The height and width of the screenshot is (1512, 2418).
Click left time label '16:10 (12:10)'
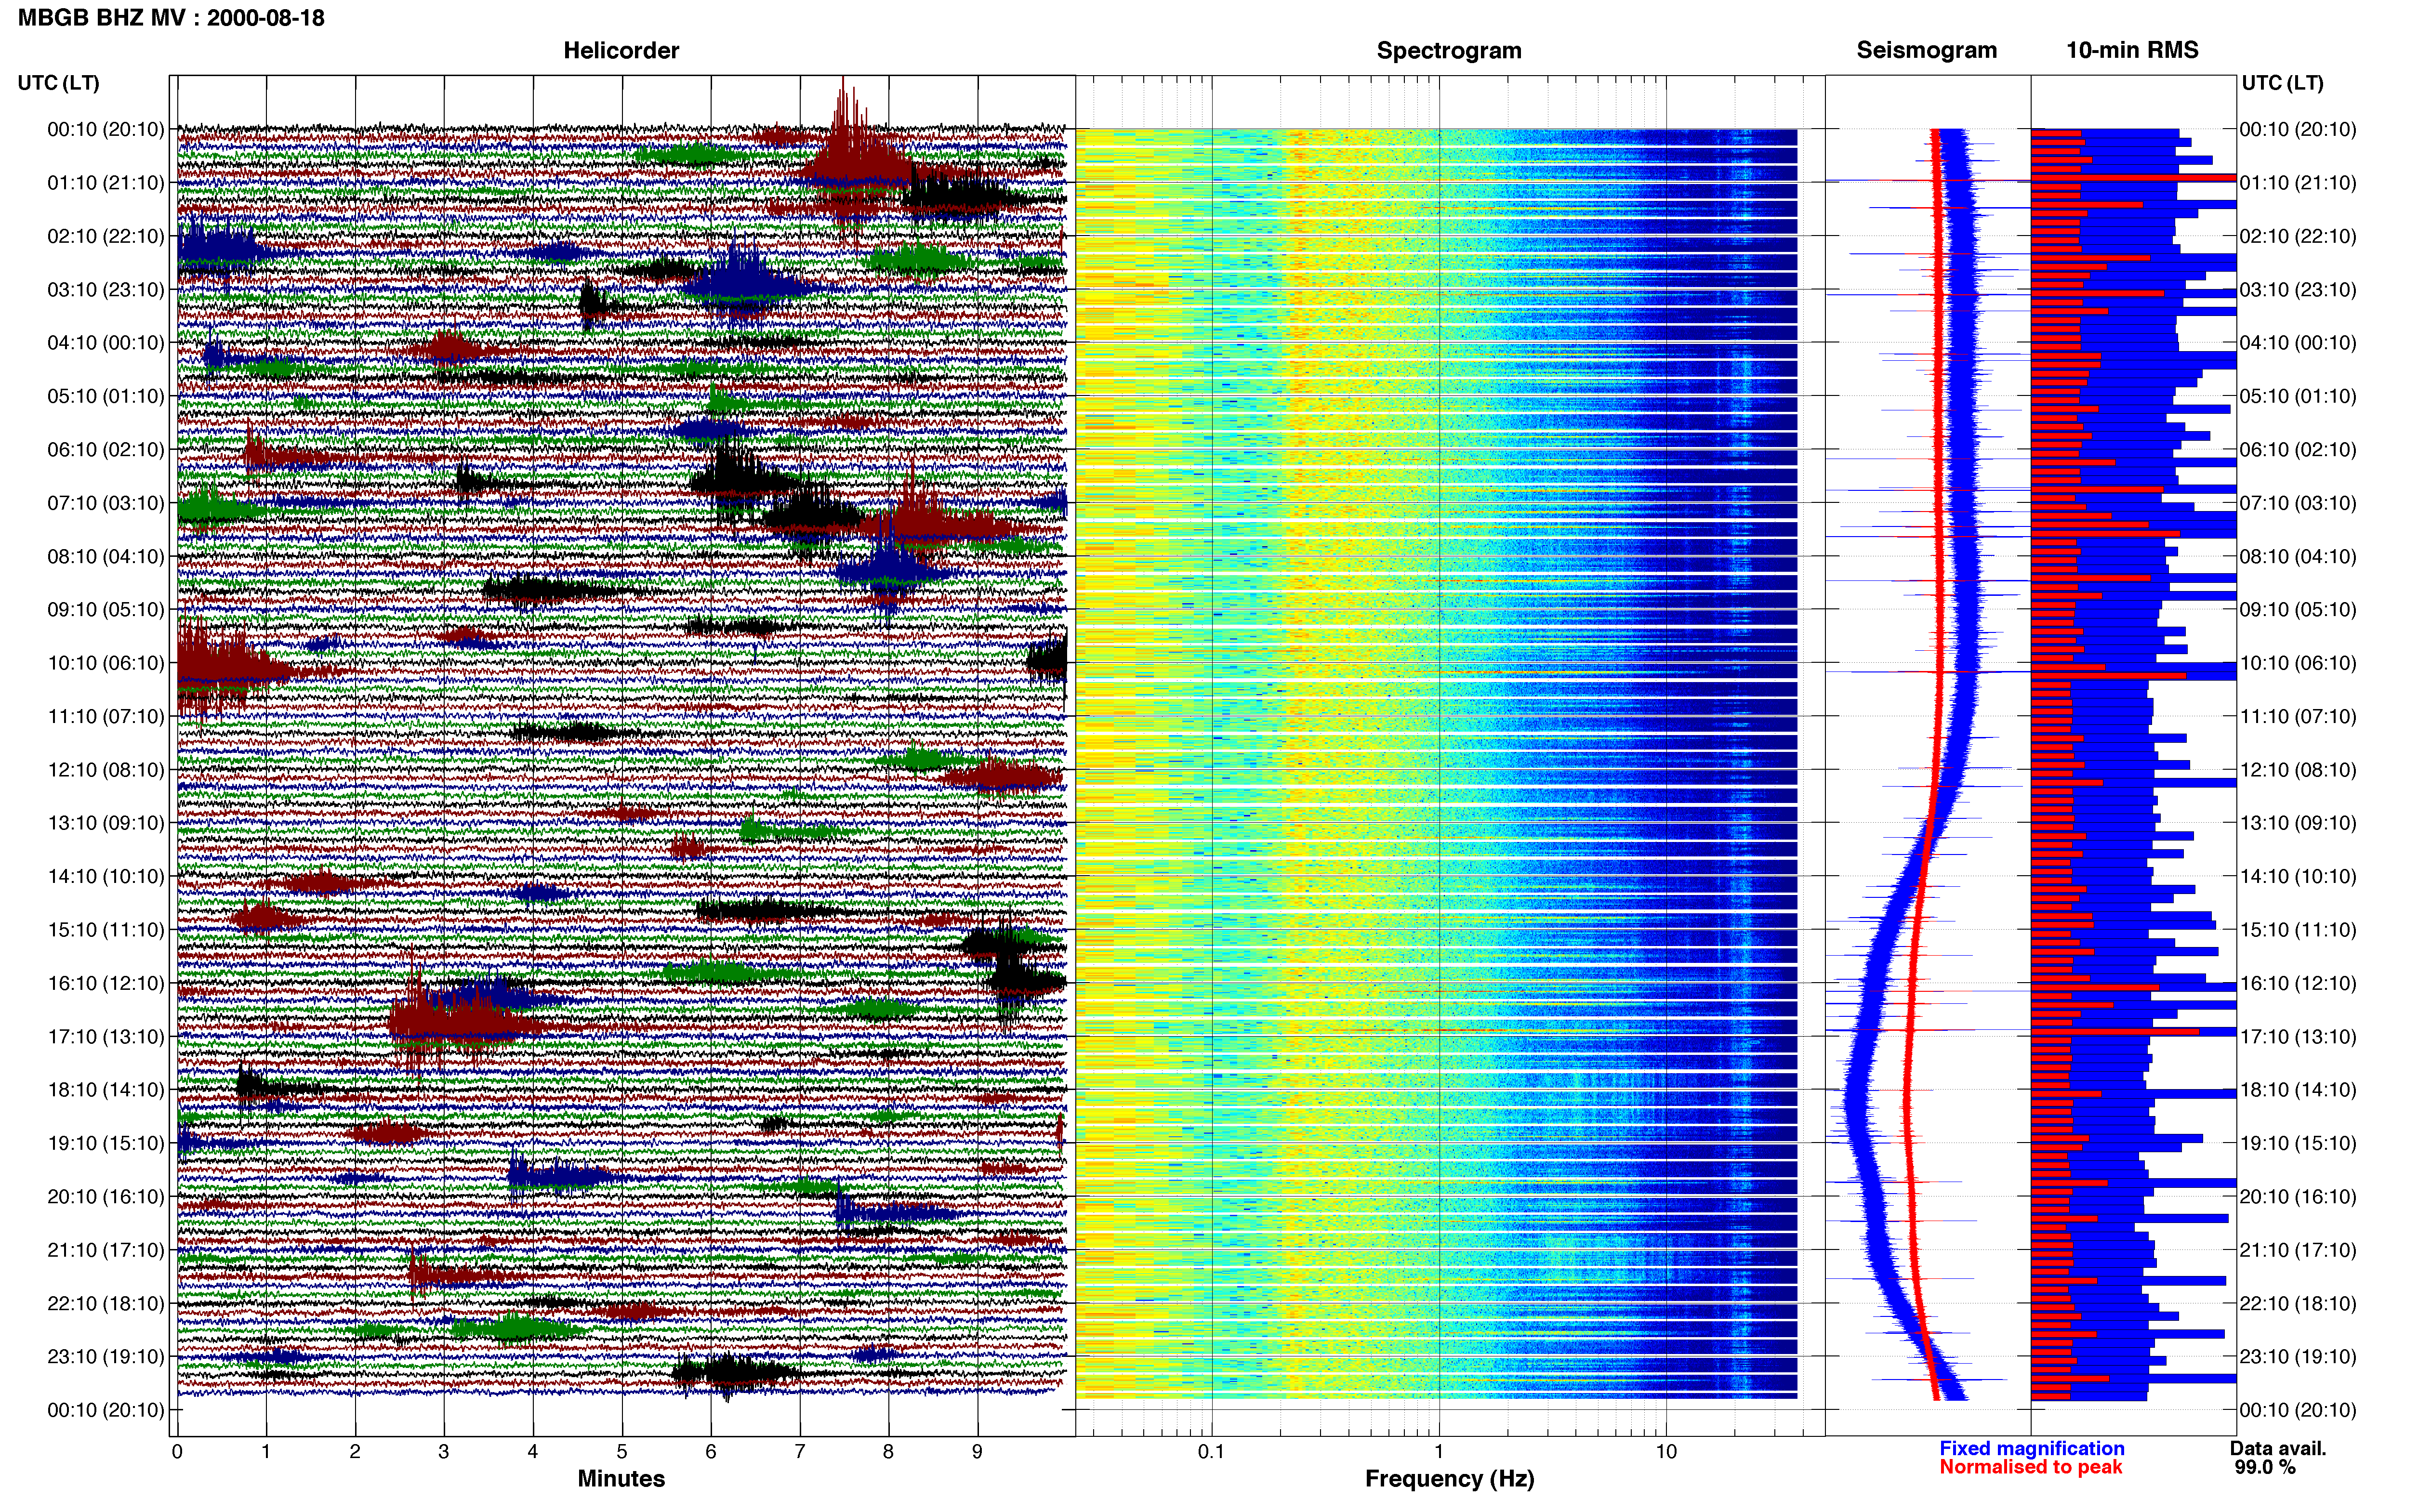tap(106, 983)
